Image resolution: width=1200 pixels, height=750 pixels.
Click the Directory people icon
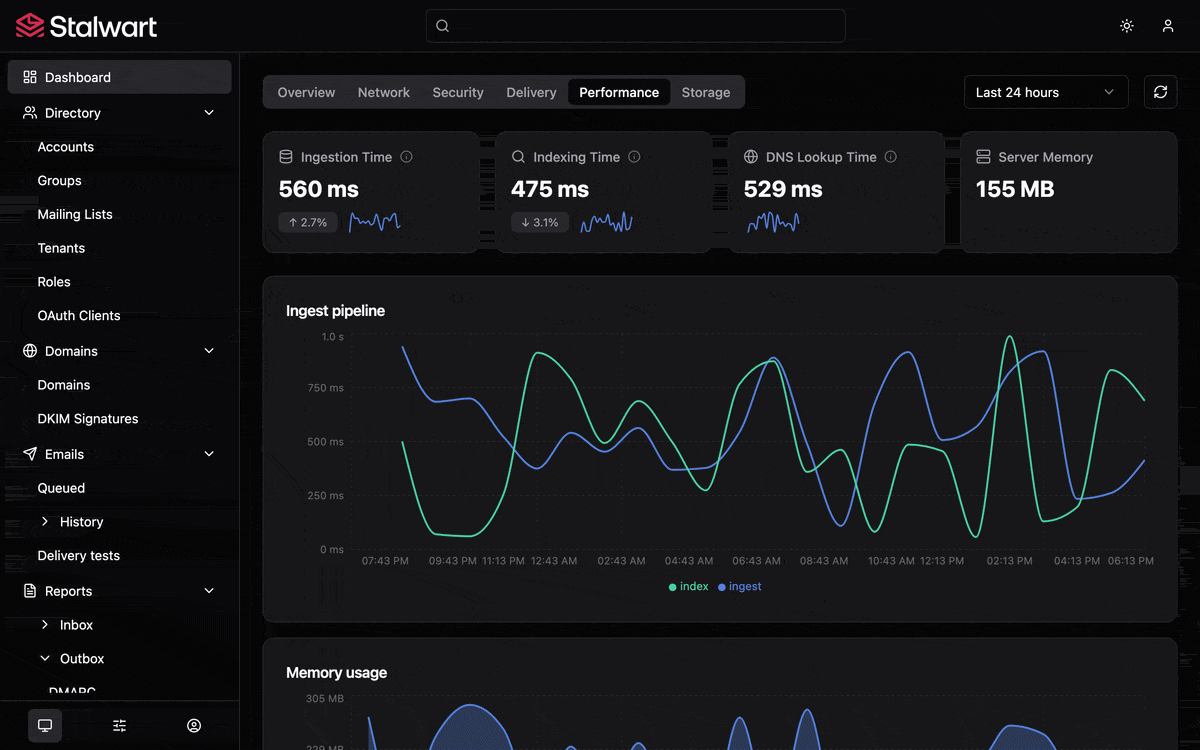30,113
